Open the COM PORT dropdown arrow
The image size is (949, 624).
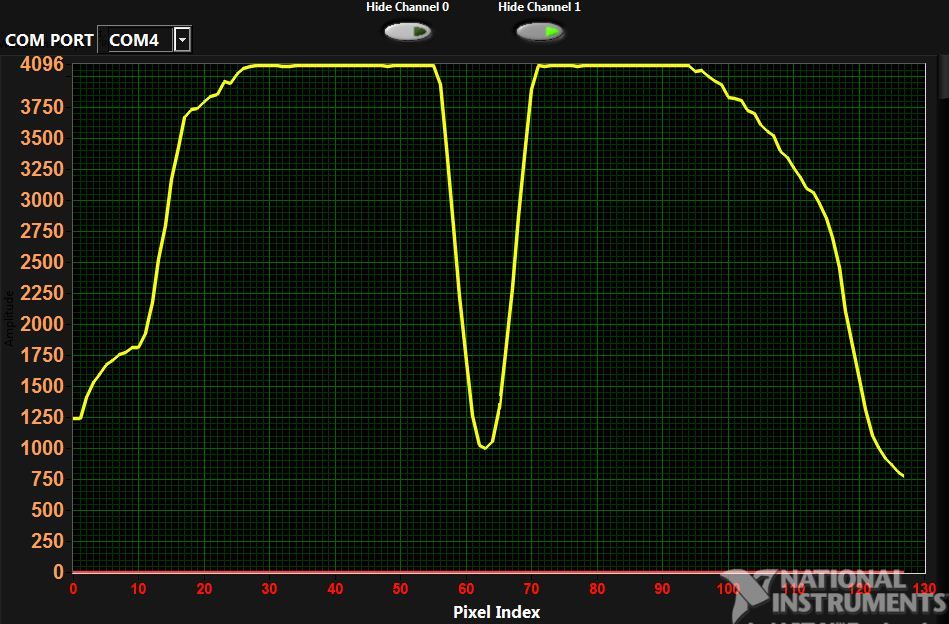click(182, 40)
